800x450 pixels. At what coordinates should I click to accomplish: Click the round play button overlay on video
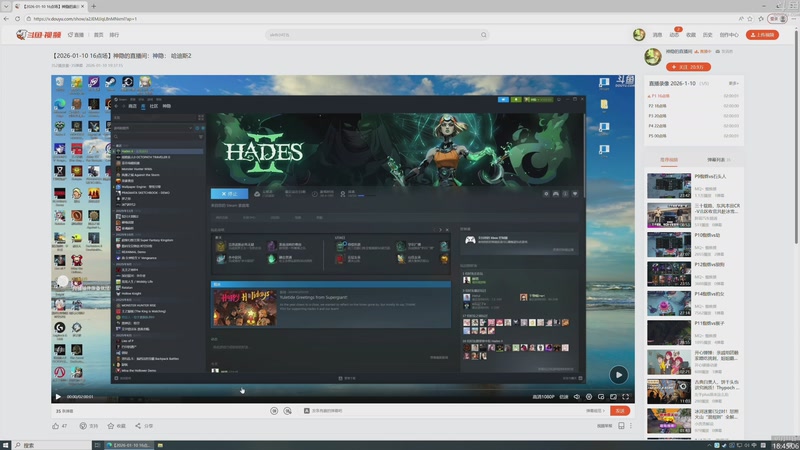[x=618, y=375]
